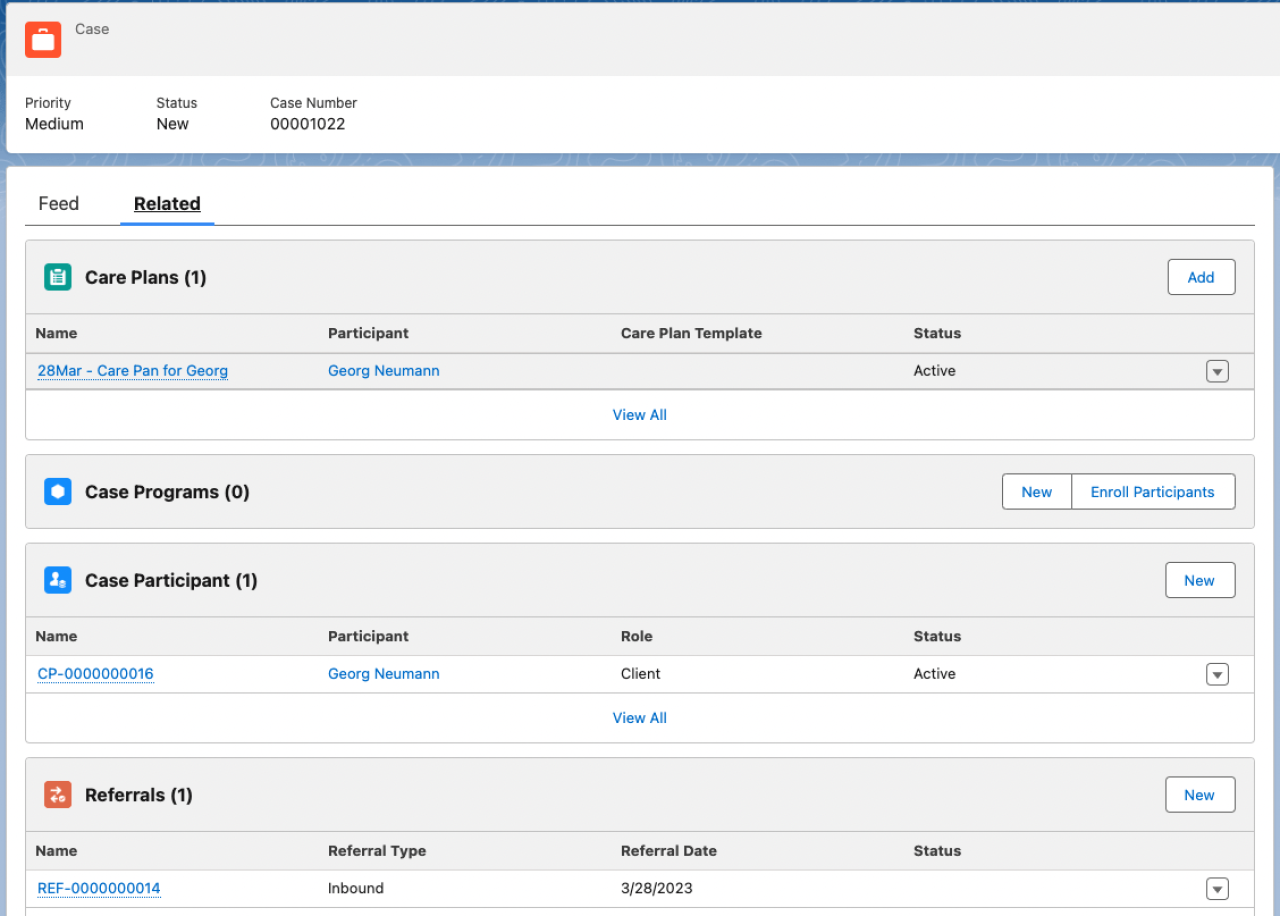The width and height of the screenshot is (1280, 916).
Task: Open the Case Programs (0) heading
Action: (x=167, y=492)
